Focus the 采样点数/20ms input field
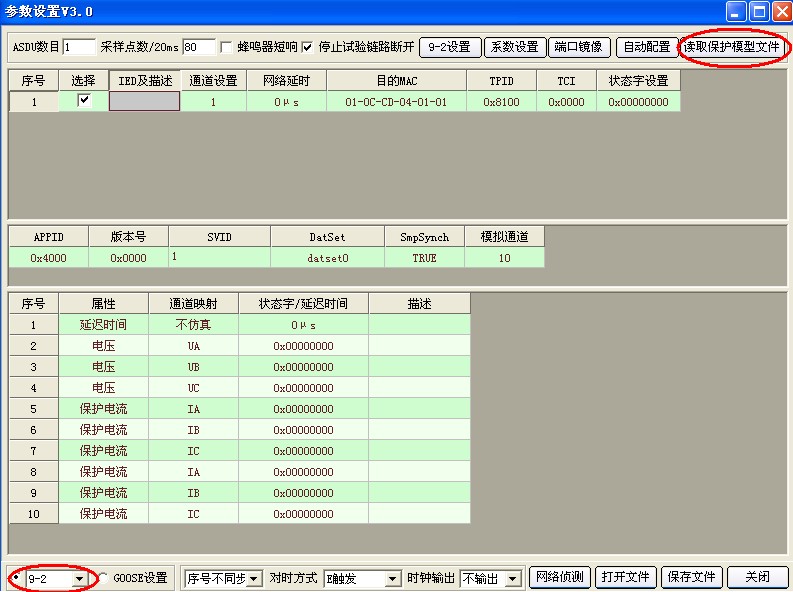Viewport: 793px width, 592px height. (x=198, y=47)
